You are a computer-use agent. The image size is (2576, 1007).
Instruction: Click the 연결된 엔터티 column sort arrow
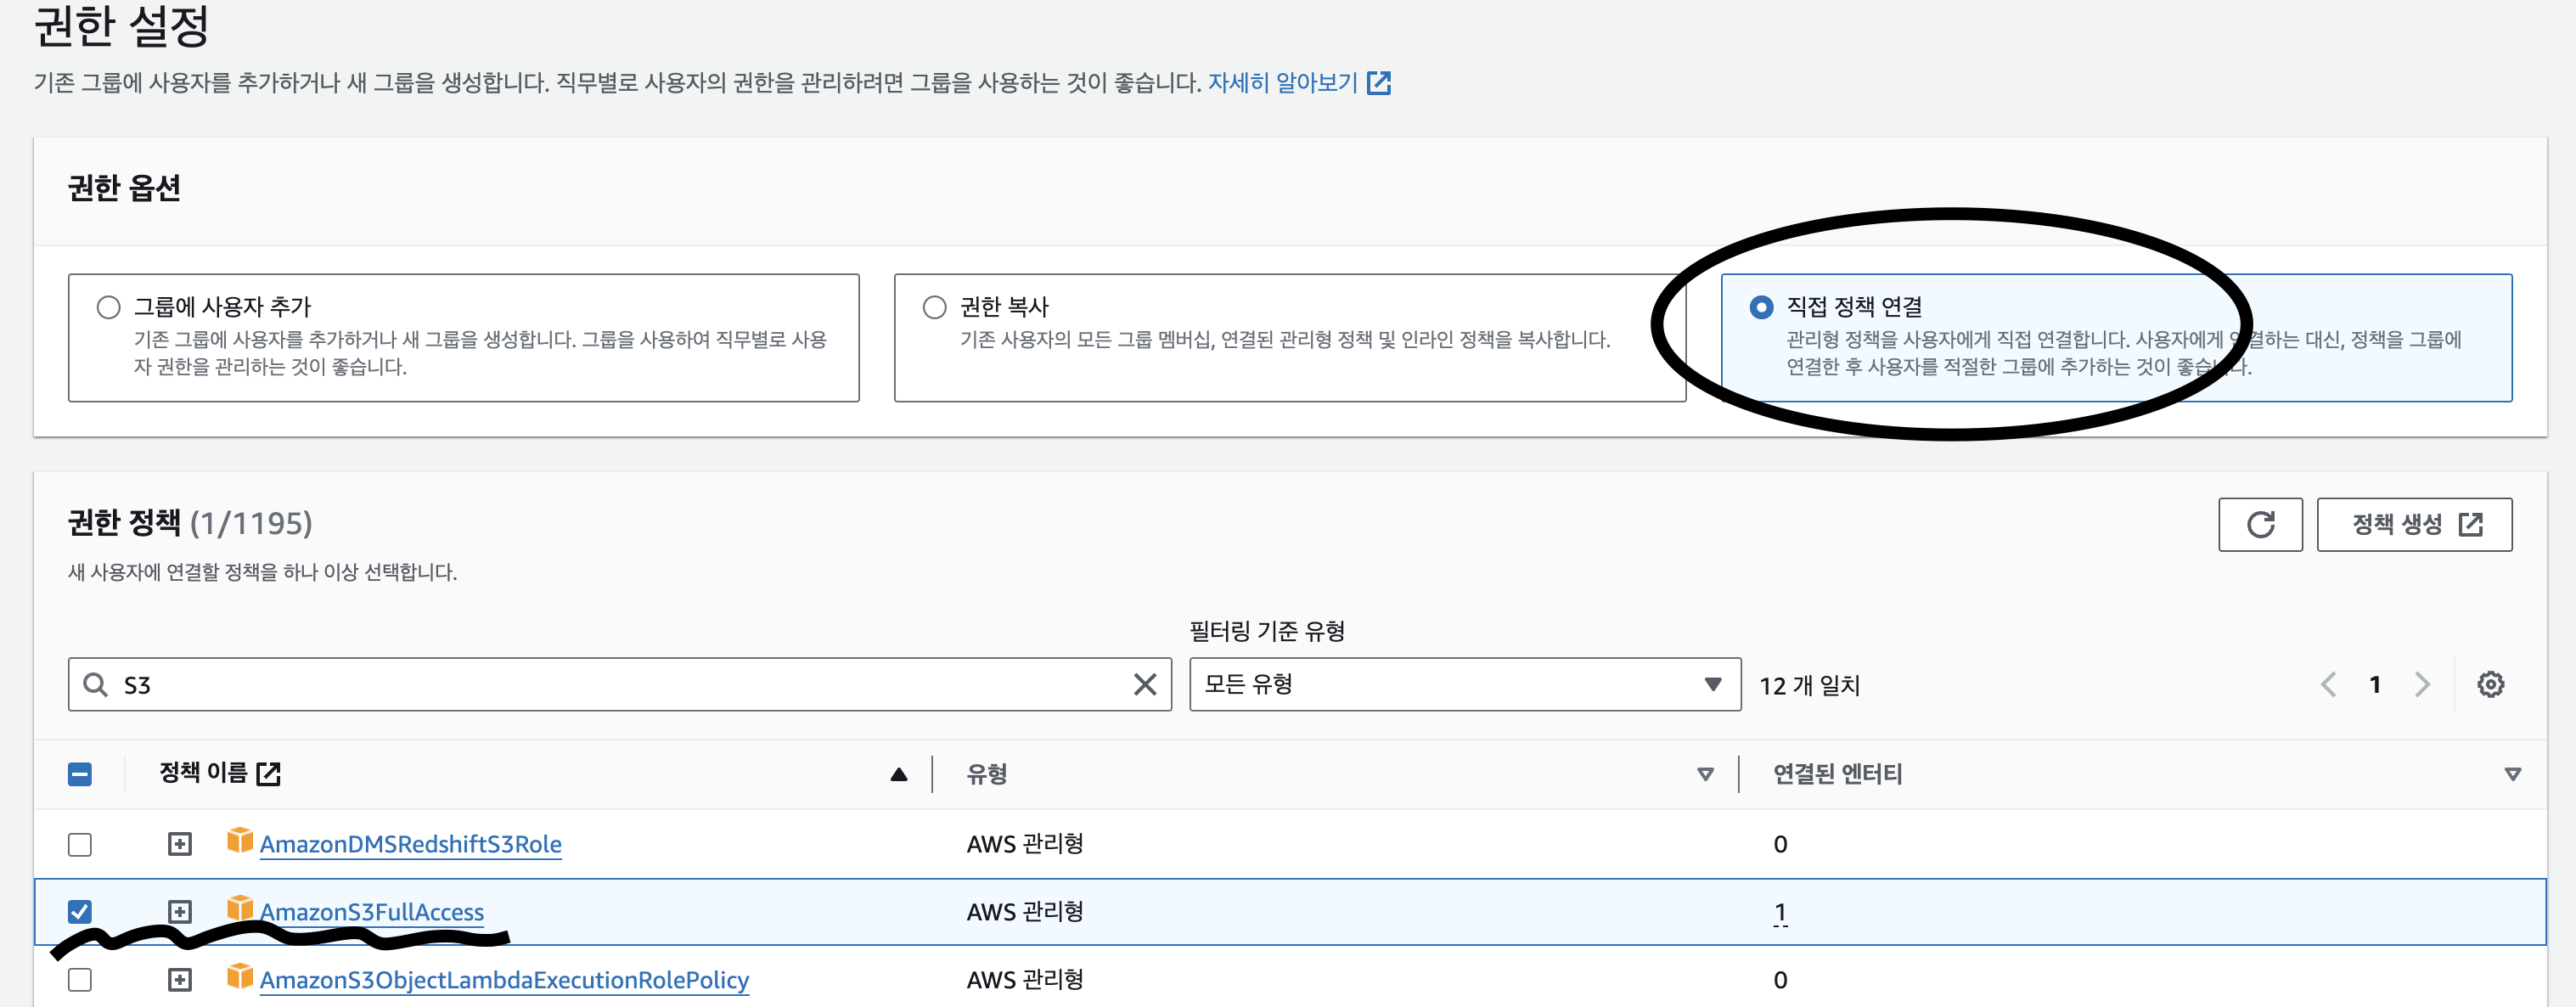(2512, 774)
